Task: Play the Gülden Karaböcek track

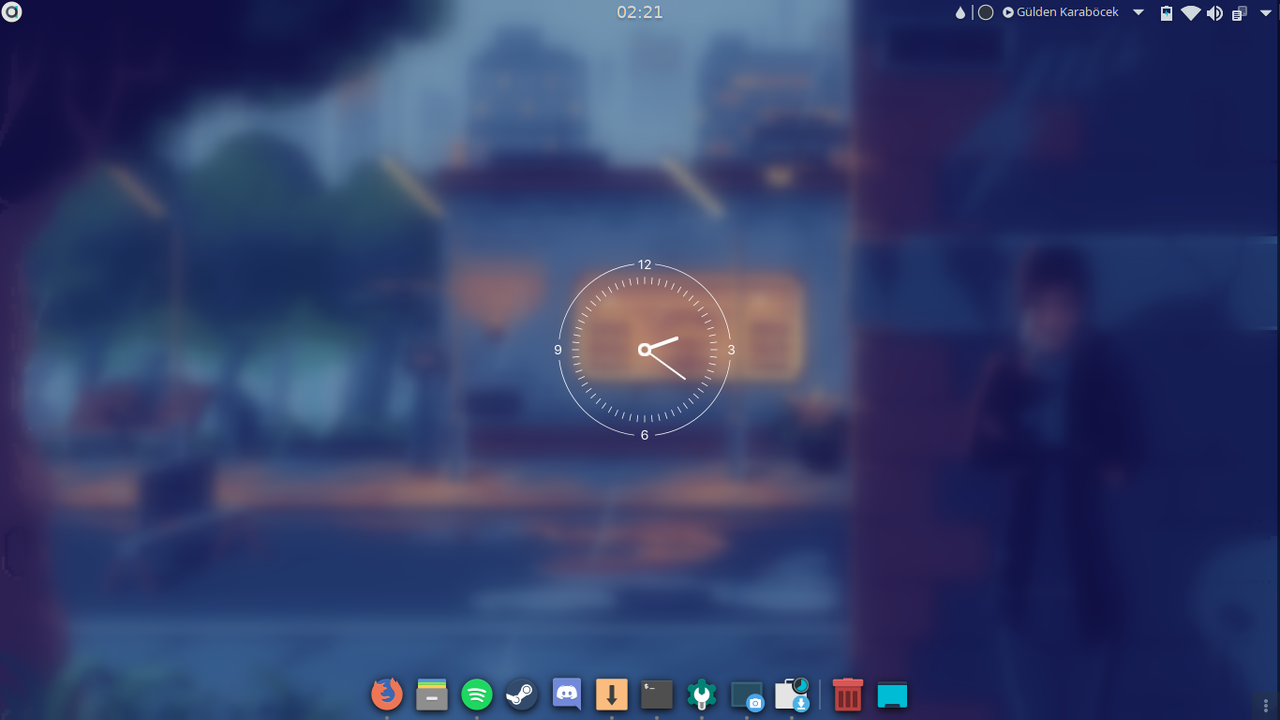Action: 1008,13
